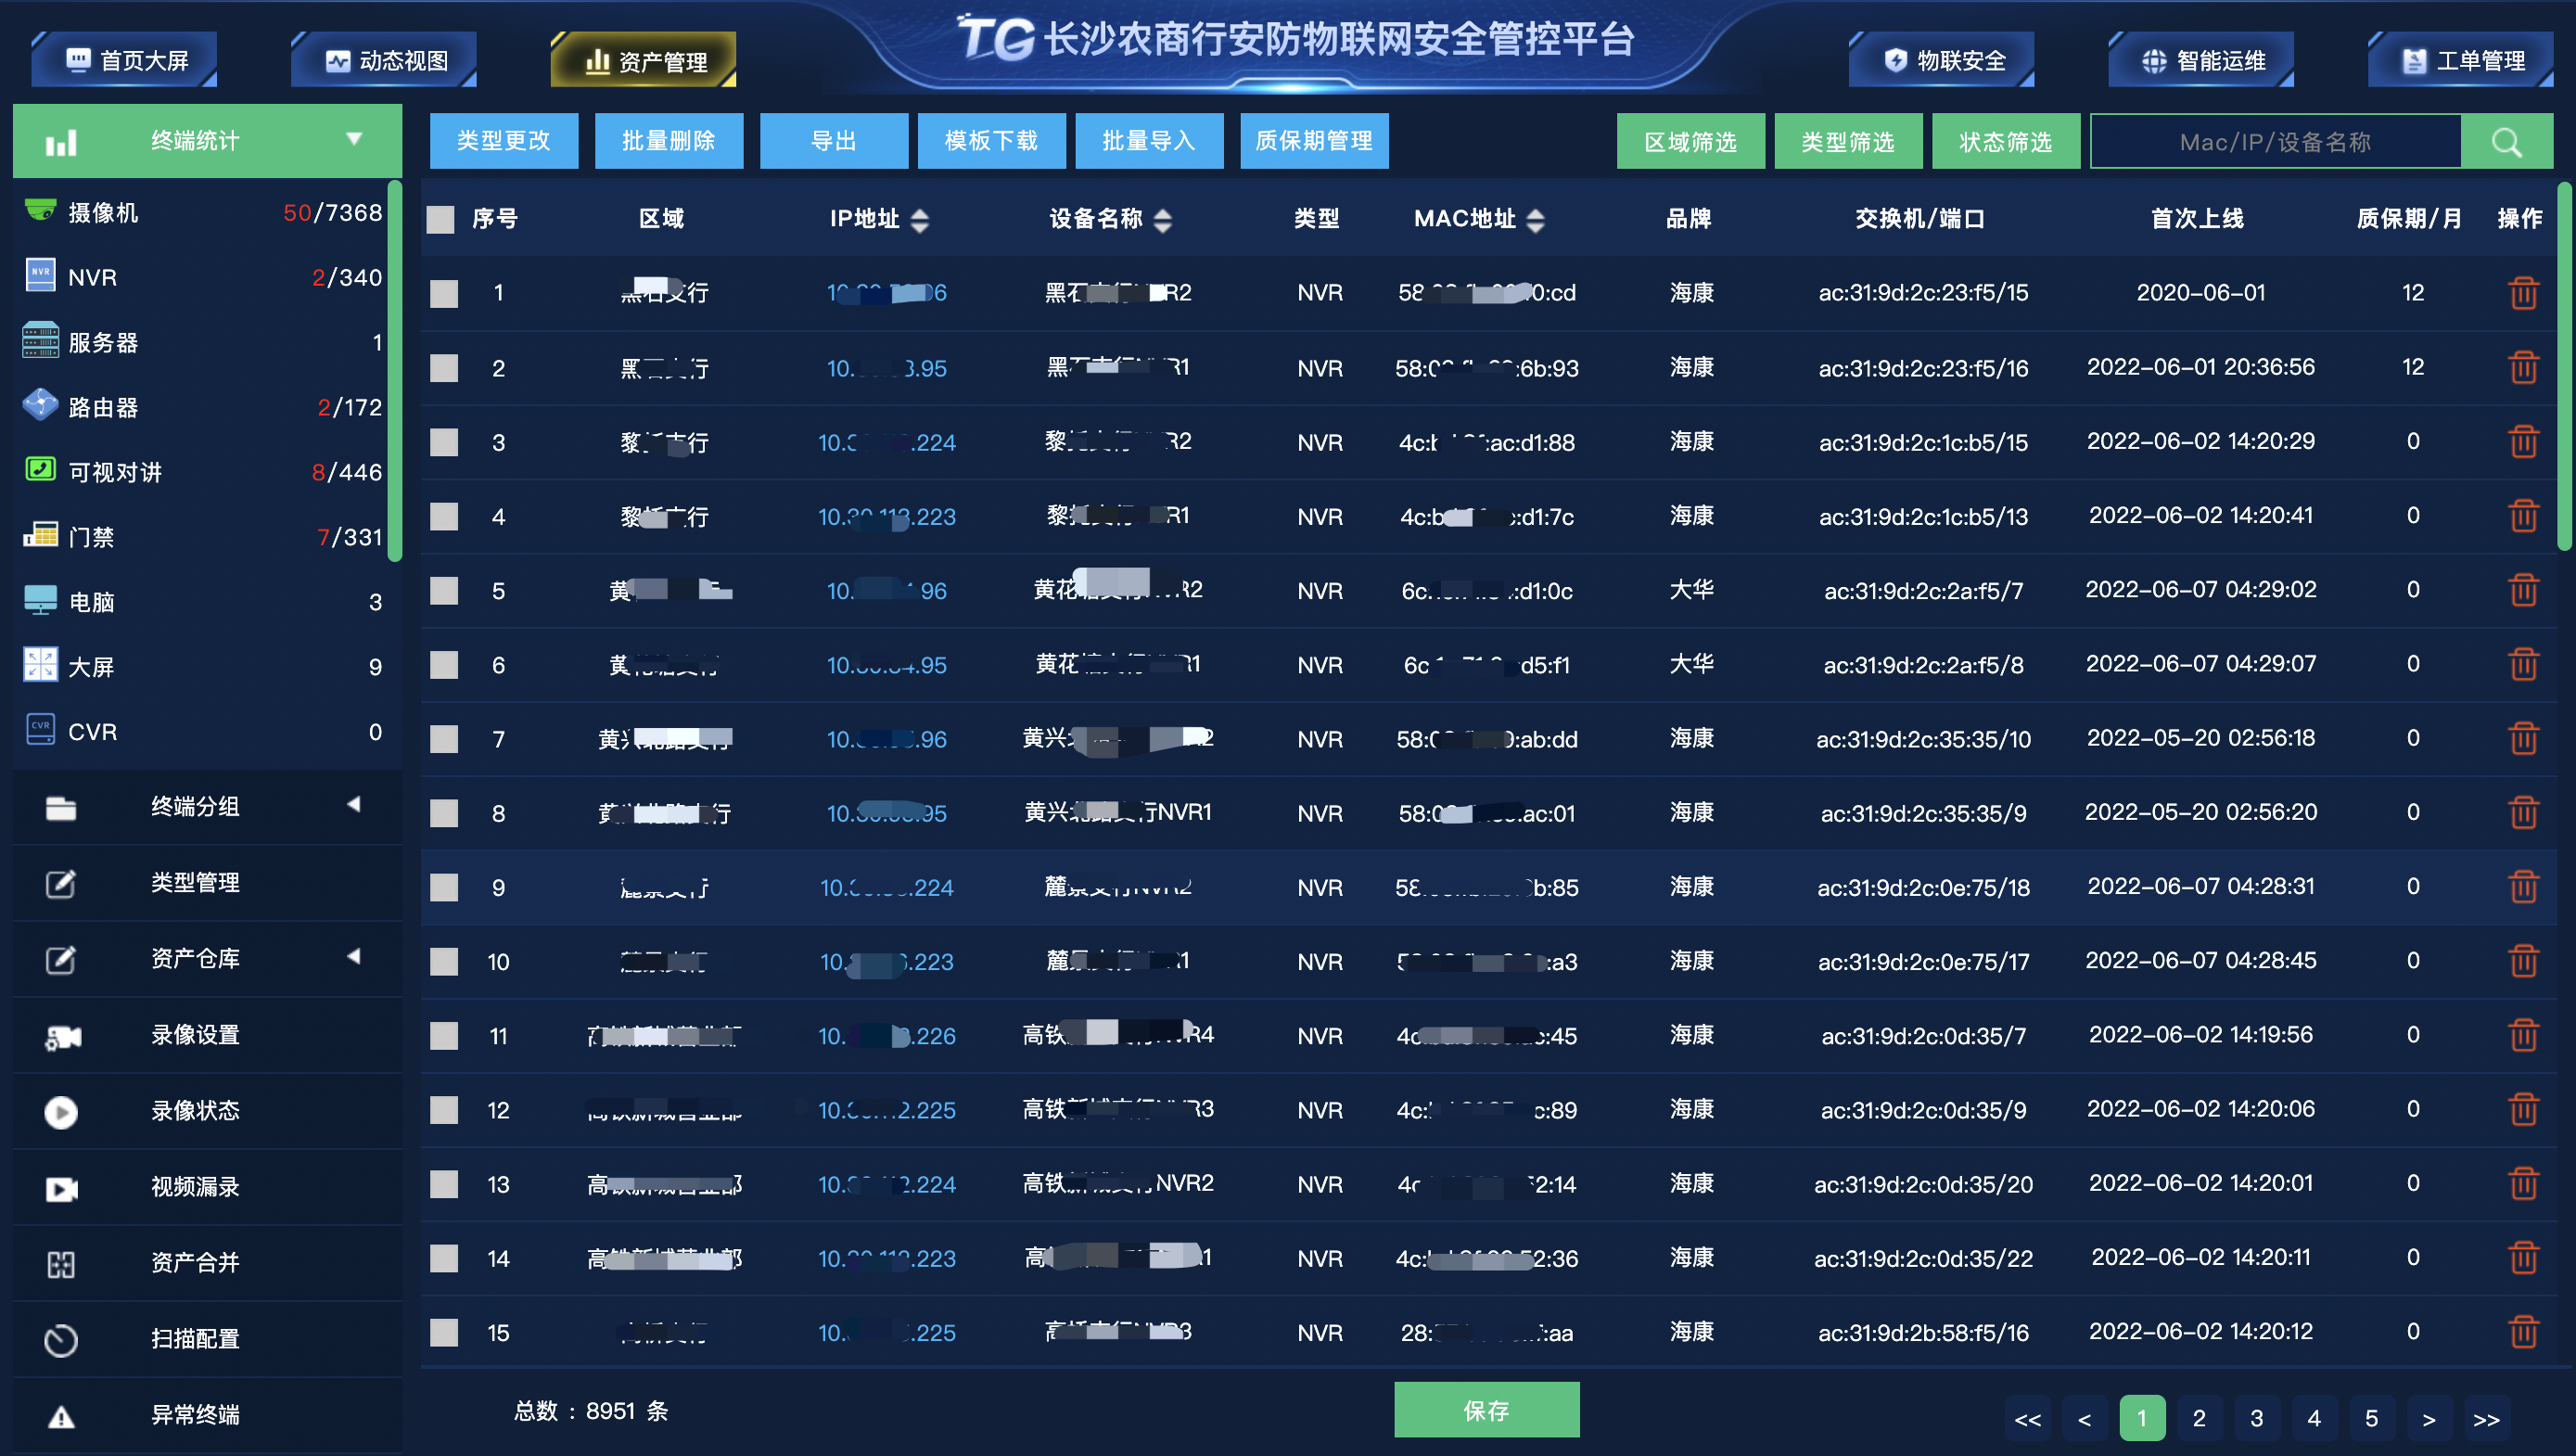Delete row 9 using trash icon
The width and height of the screenshot is (2576, 1456).
coord(2523,887)
